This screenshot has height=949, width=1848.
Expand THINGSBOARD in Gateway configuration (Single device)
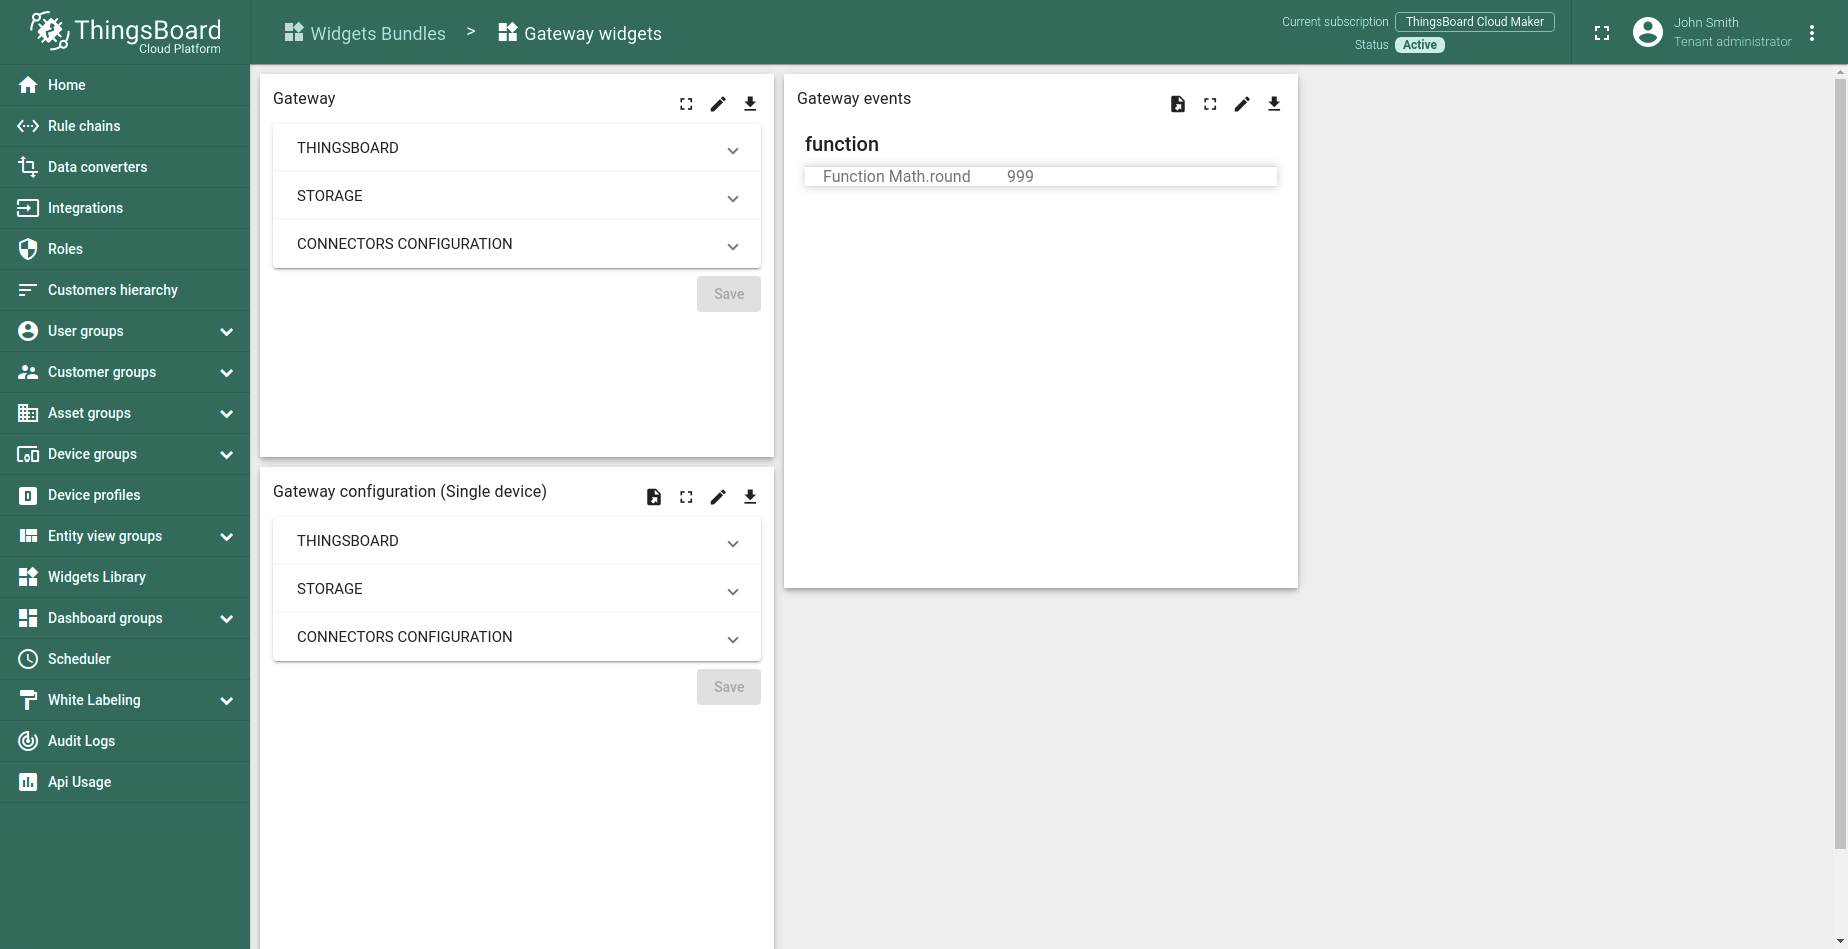517,541
